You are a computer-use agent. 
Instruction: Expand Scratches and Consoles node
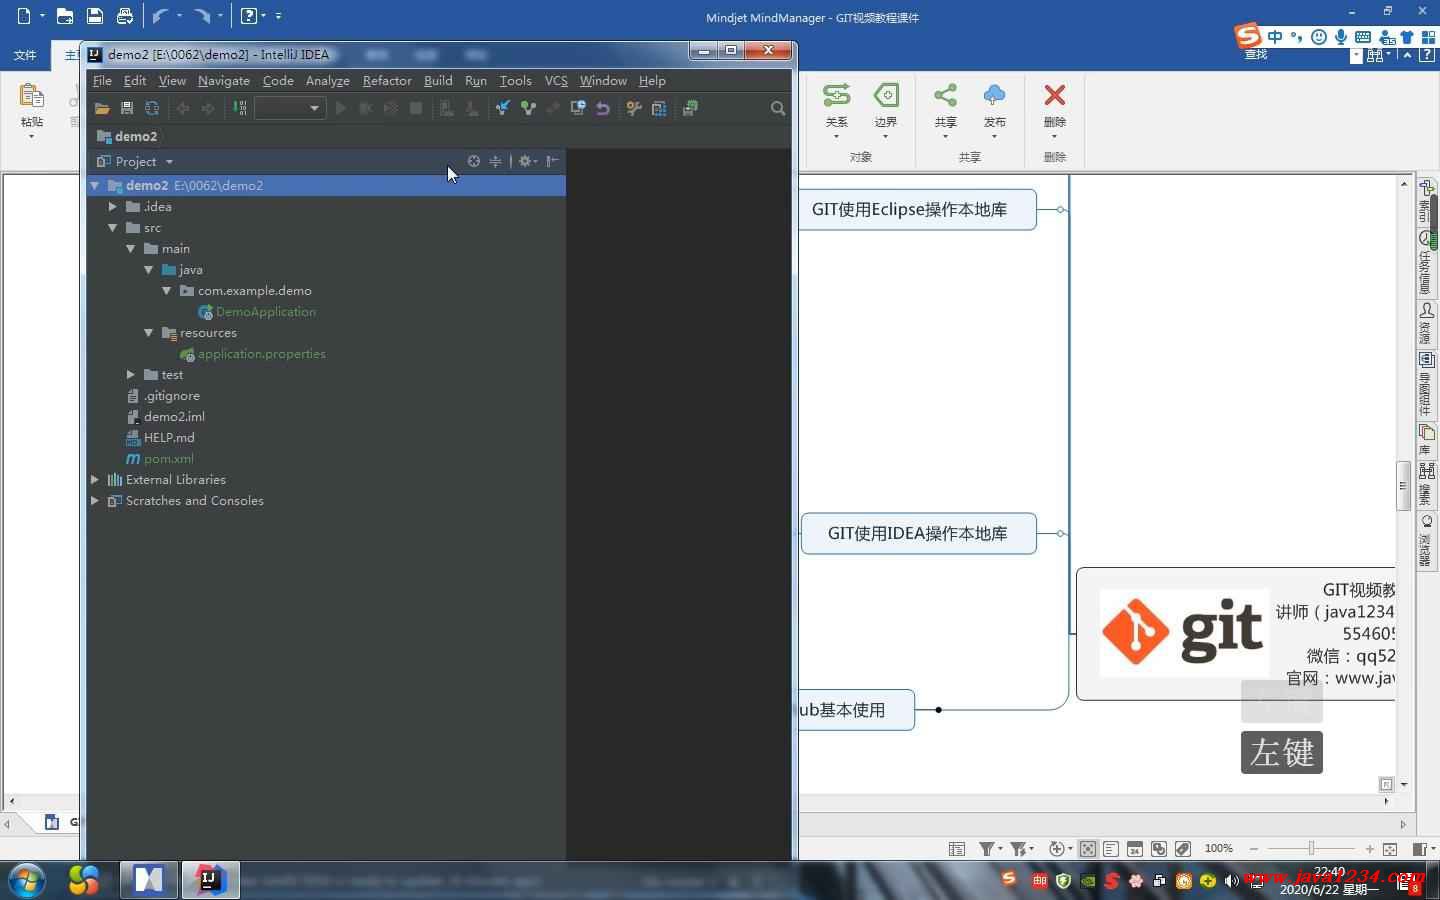click(x=95, y=500)
